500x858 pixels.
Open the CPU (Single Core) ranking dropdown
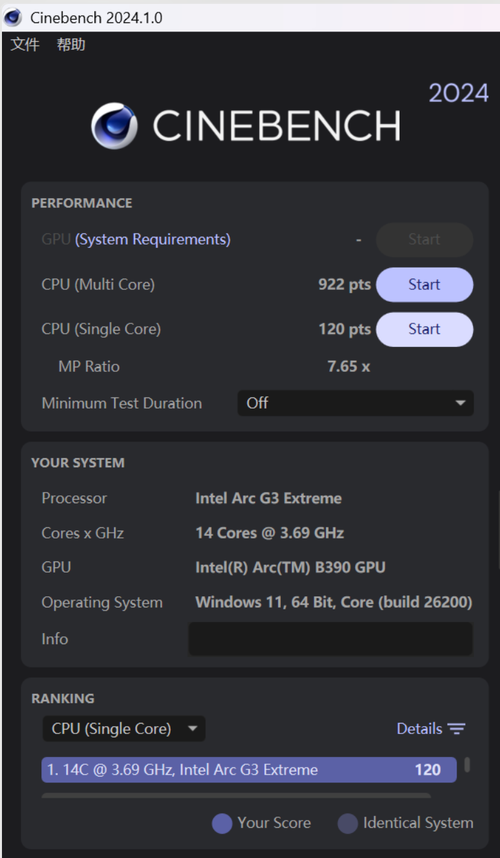point(124,728)
